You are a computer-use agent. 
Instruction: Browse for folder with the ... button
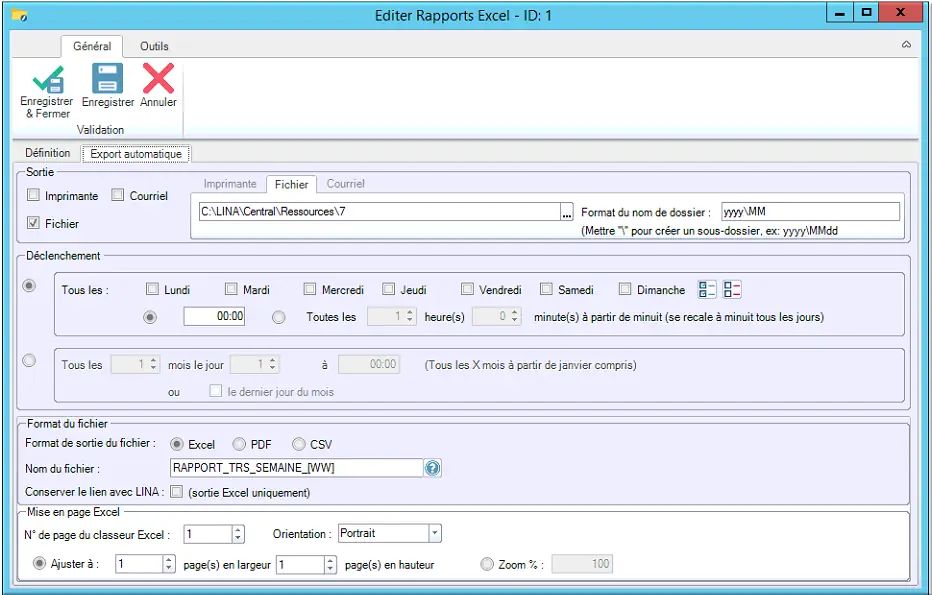click(567, 212)
